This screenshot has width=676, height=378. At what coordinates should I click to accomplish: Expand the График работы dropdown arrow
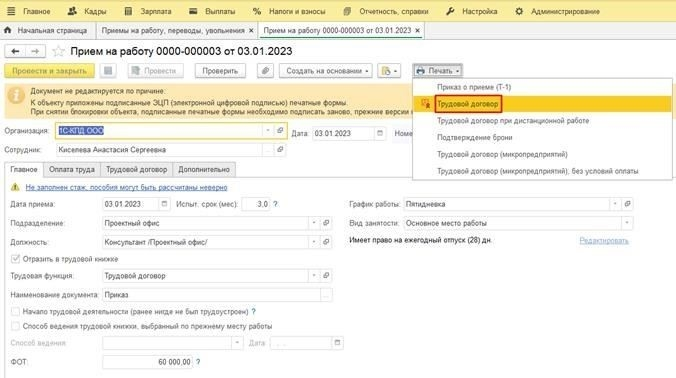tap(615, 204)
